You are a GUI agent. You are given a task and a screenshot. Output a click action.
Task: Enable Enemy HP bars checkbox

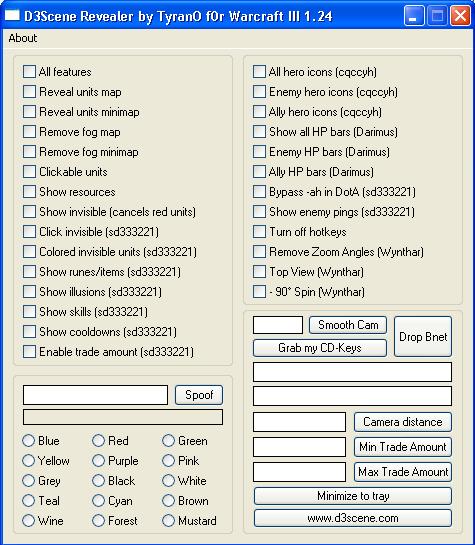tap(260, 152)
